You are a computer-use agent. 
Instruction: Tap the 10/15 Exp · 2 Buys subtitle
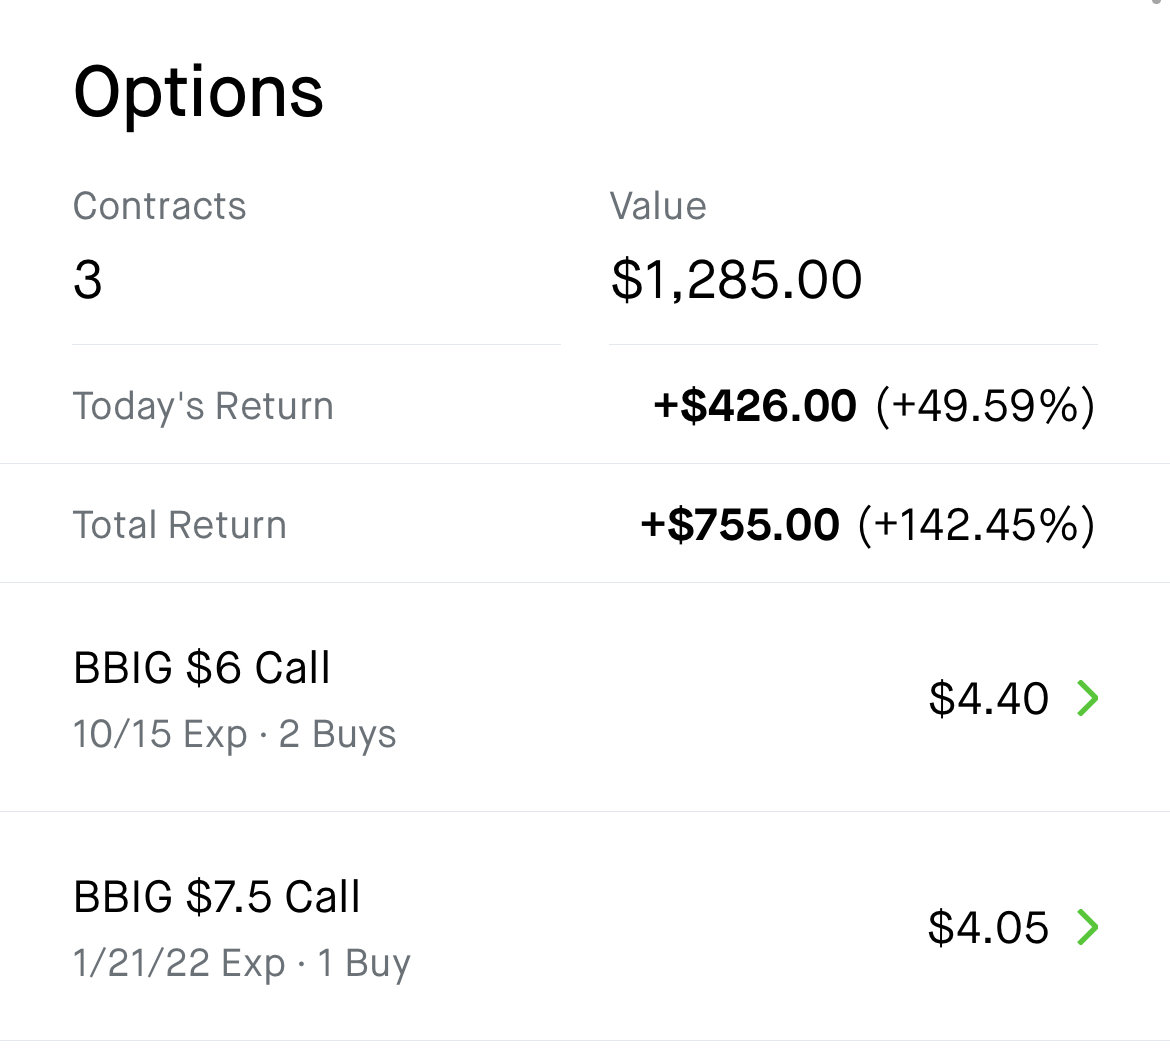[x=235, y=734]
